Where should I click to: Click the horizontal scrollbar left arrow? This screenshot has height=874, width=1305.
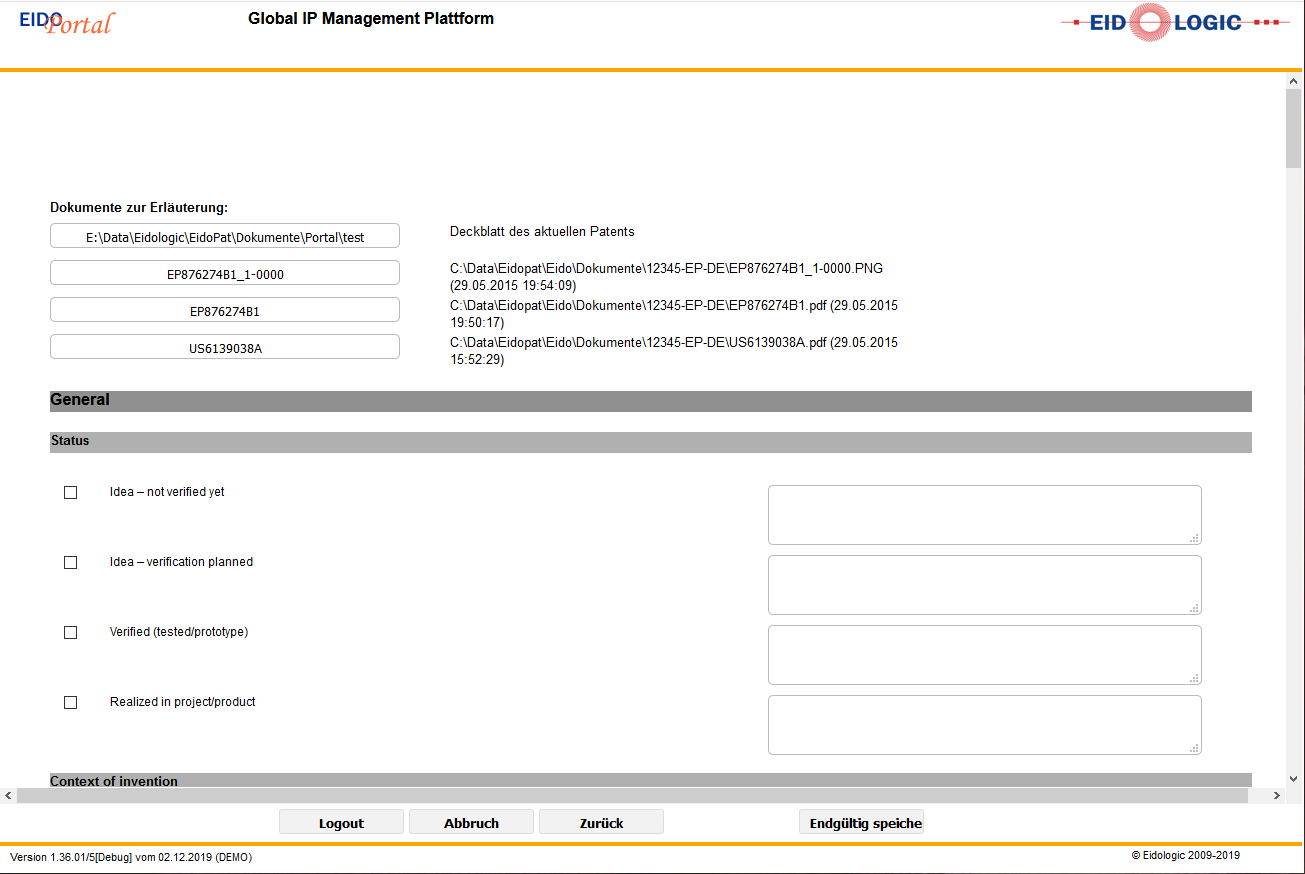point(8,796)
